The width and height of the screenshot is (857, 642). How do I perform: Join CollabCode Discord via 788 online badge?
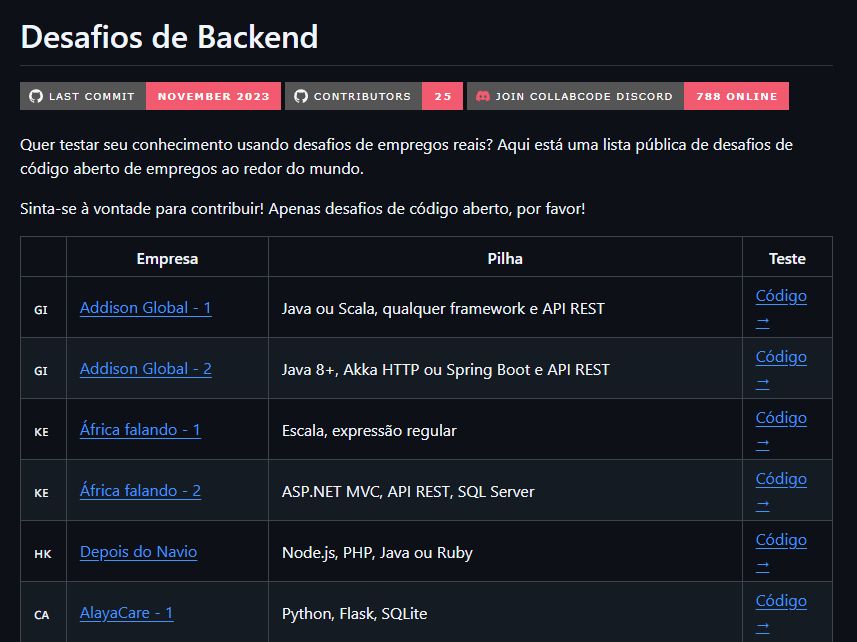[x=628, y=96]
